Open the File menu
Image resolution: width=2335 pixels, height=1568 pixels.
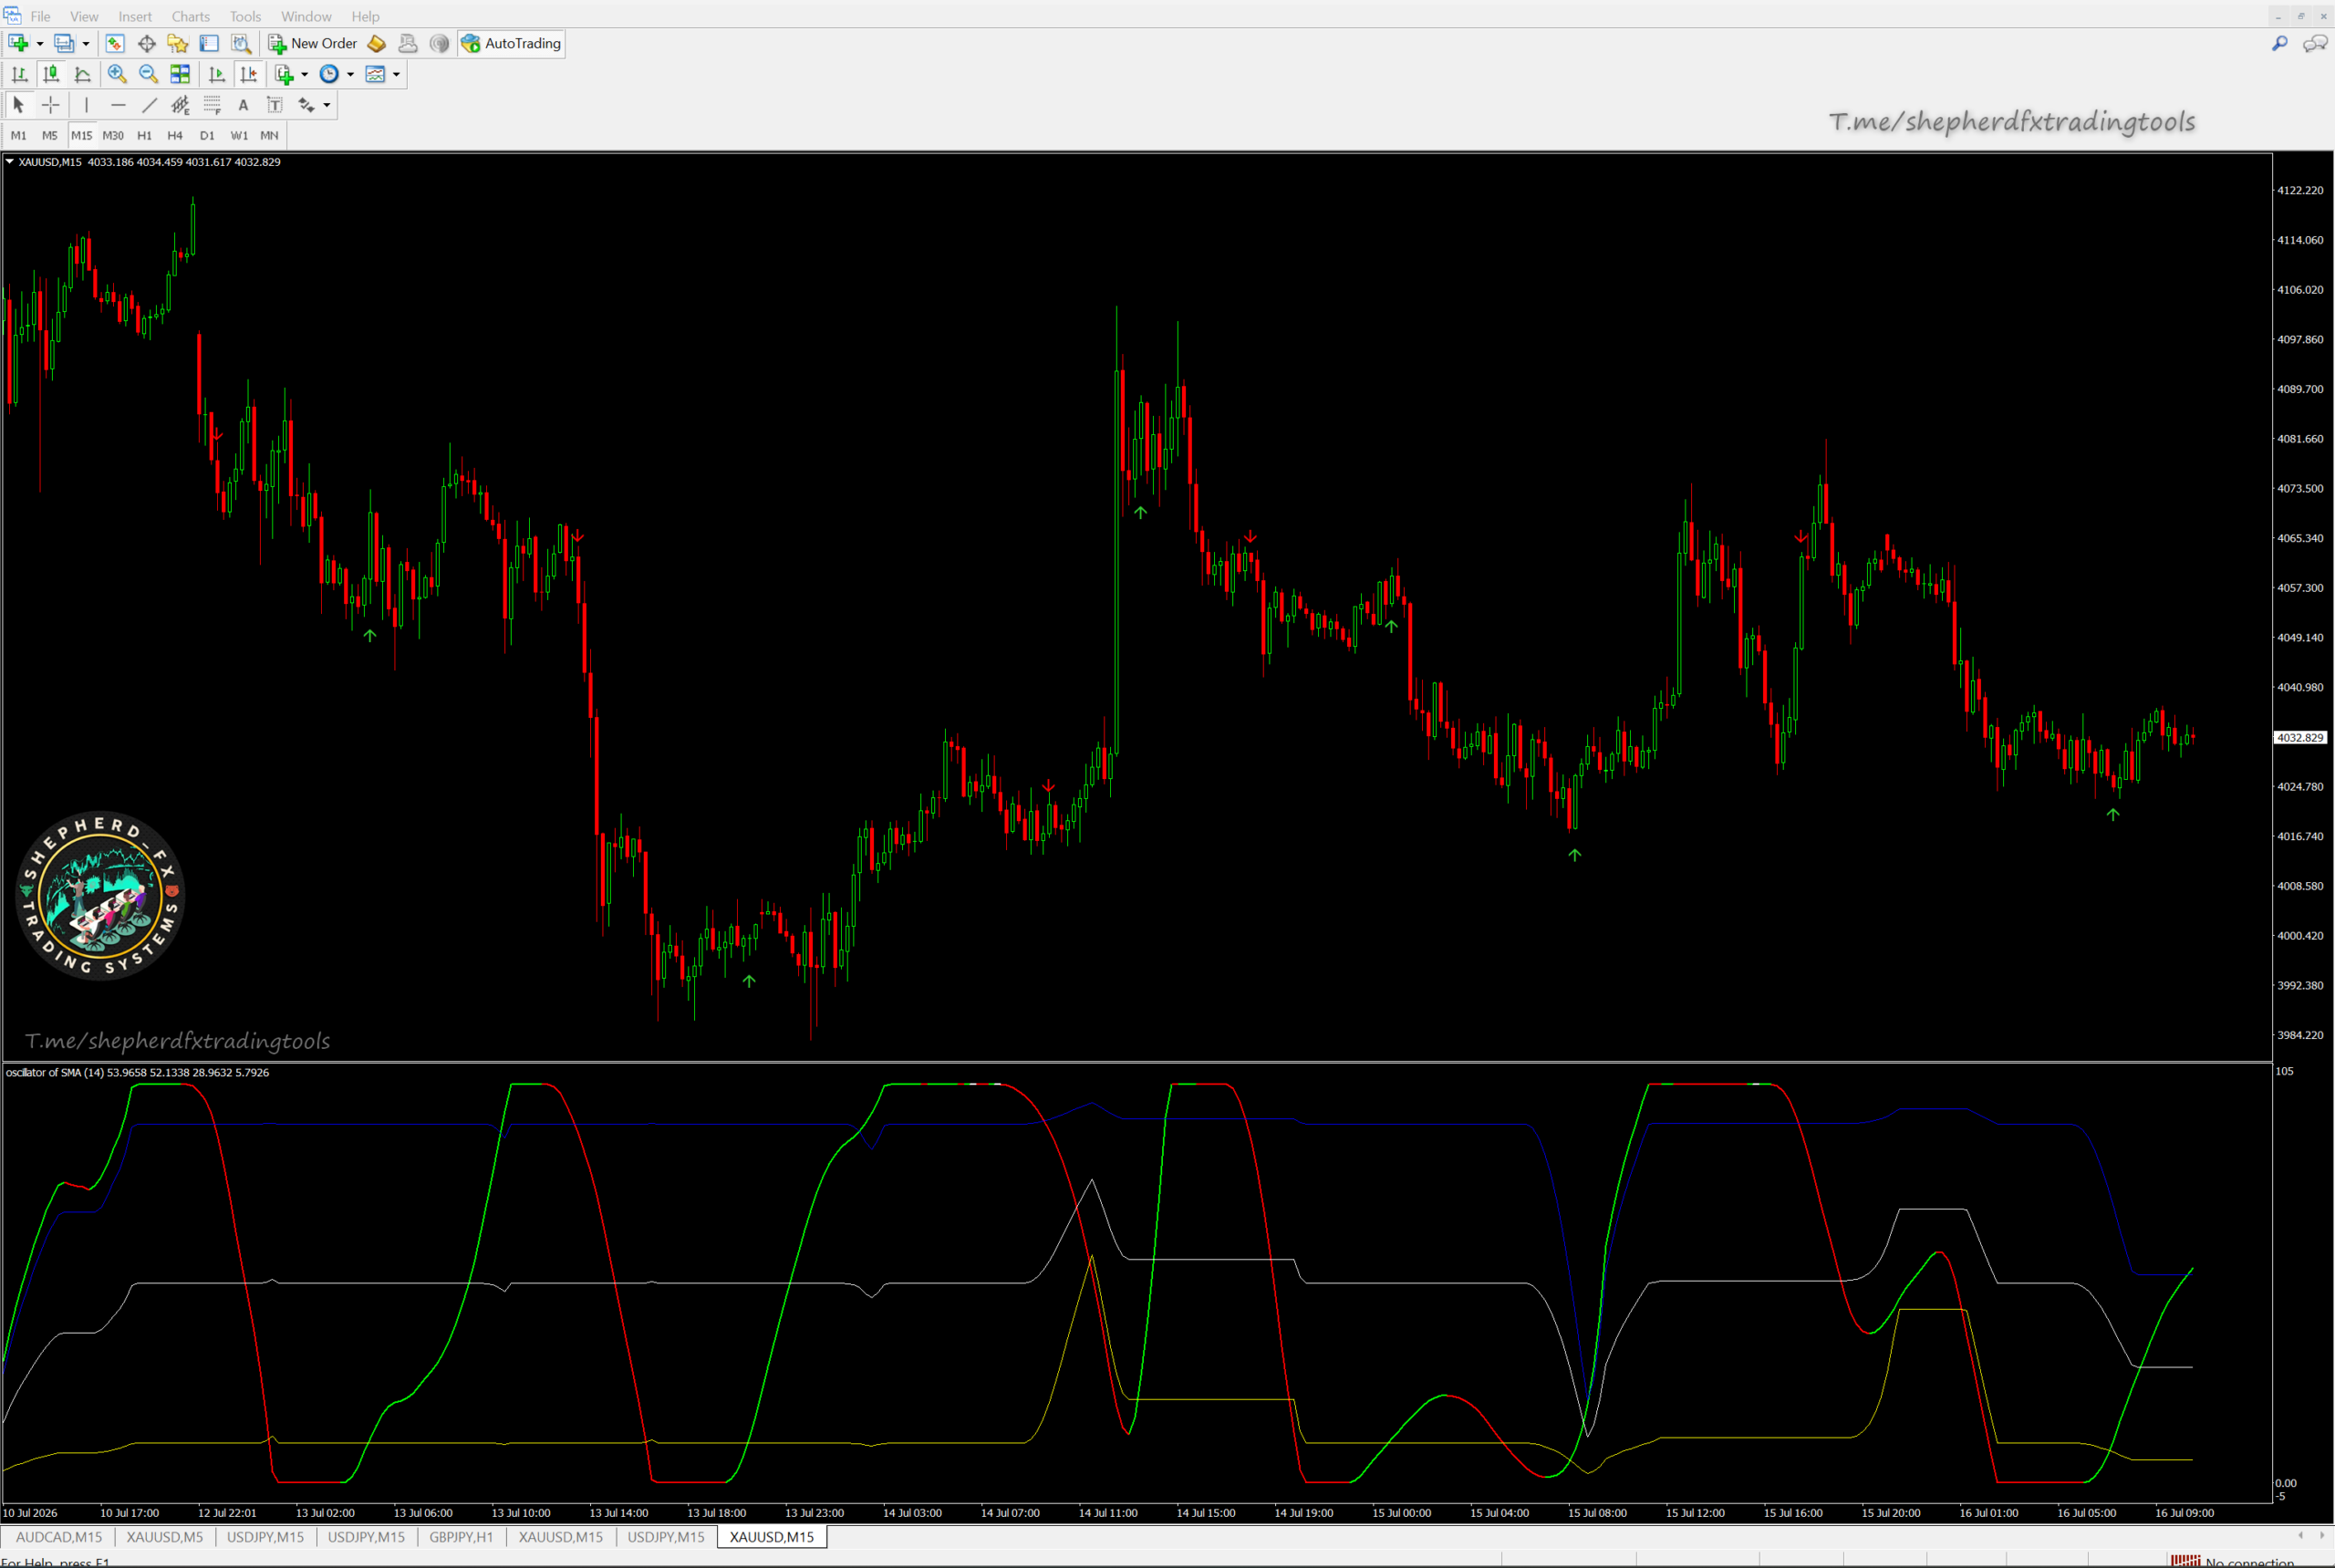tap(40, 16)
